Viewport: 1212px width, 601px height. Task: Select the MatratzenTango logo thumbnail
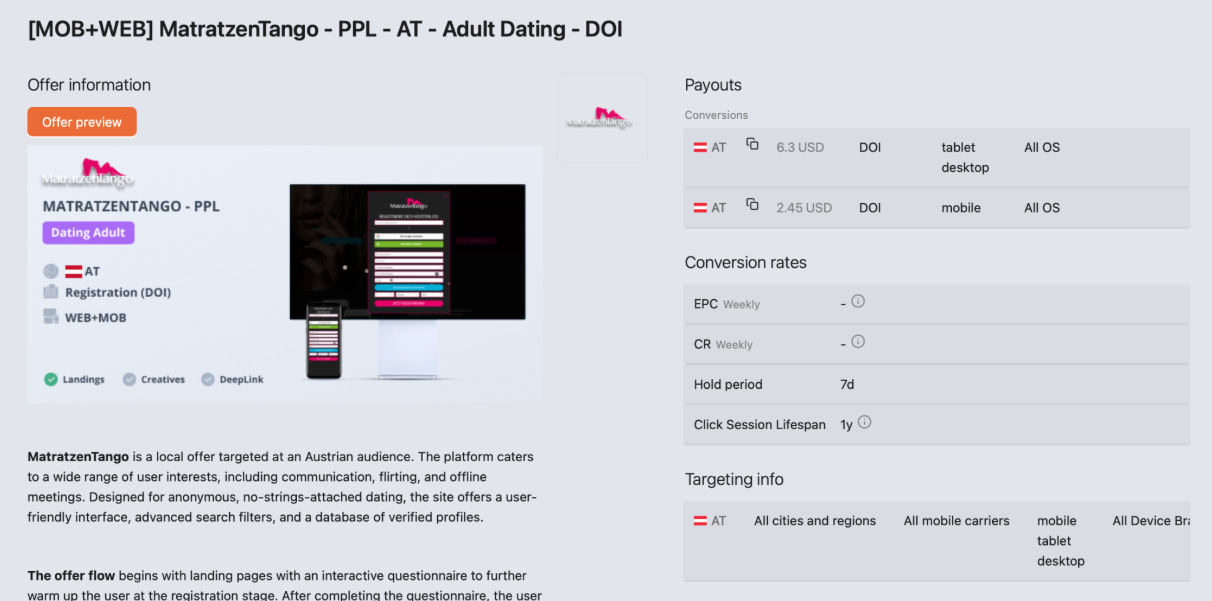tap(602, 118)
